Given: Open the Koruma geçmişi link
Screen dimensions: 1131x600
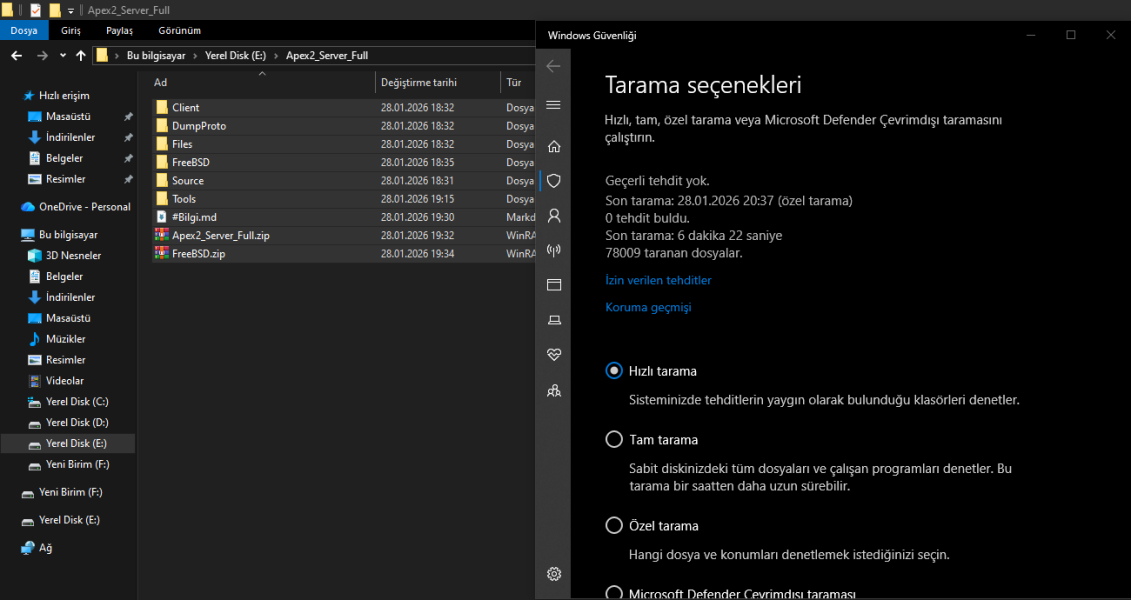Looking at the screenshot, I should coord(648,308).
